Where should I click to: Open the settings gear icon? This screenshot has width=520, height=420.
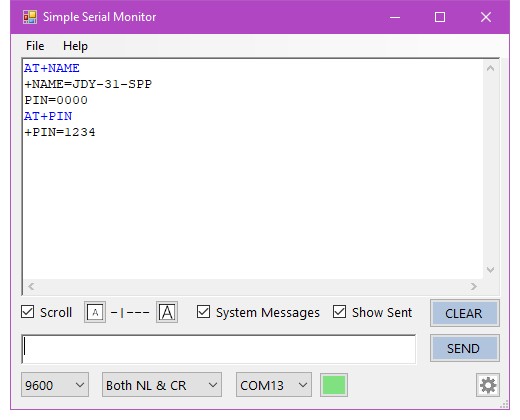[488, 385]
